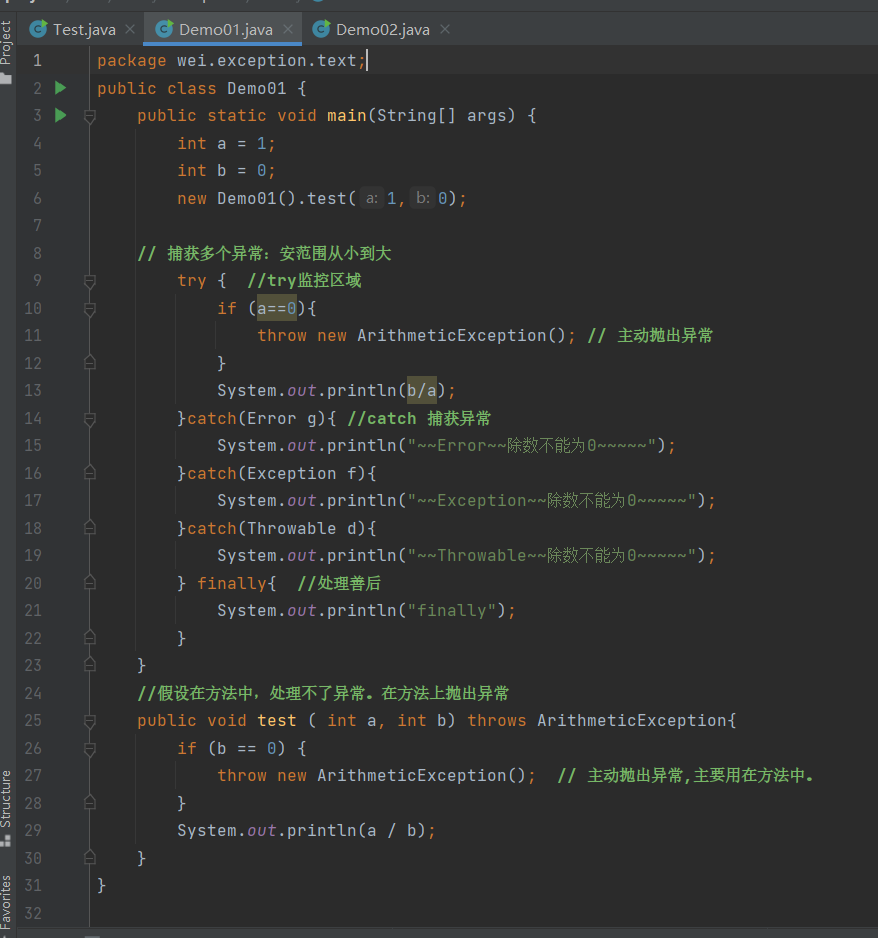
Task: Open the Structure tool window
Action: 6,798
